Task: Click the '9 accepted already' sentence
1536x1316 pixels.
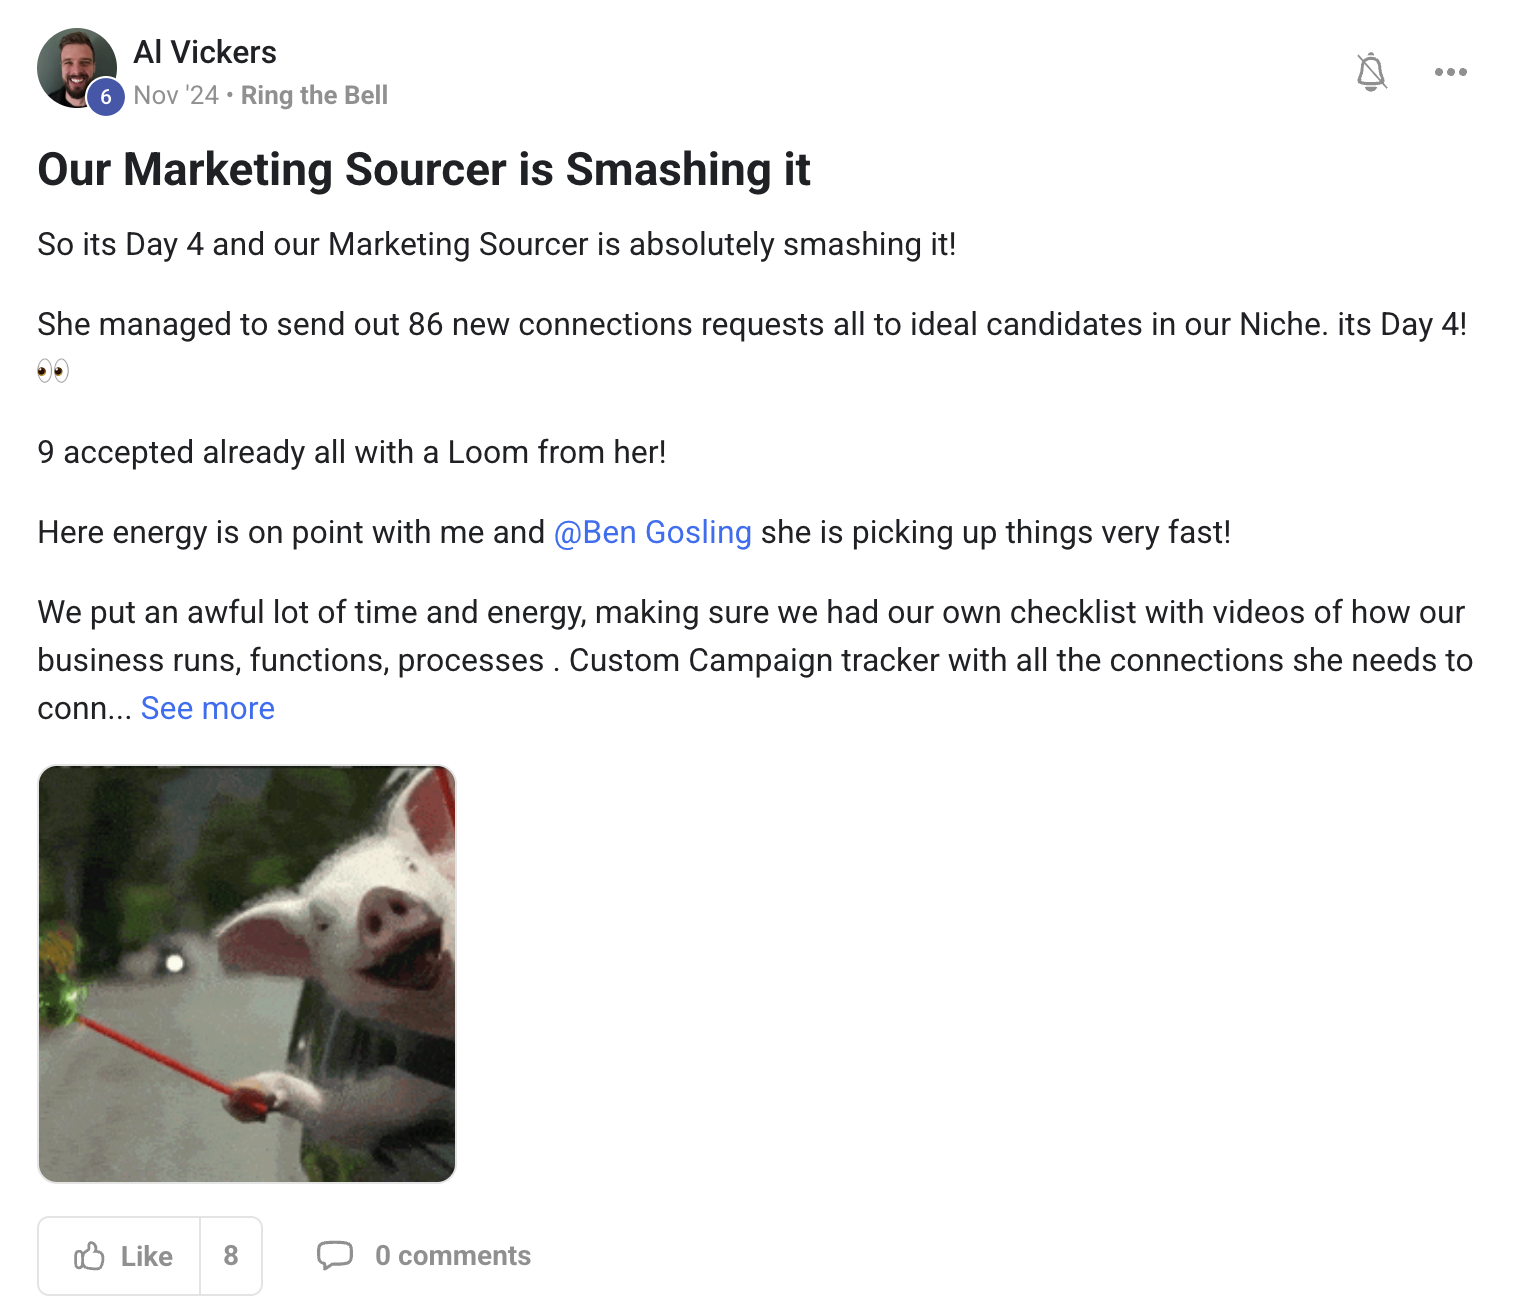Action: [351, 452]
